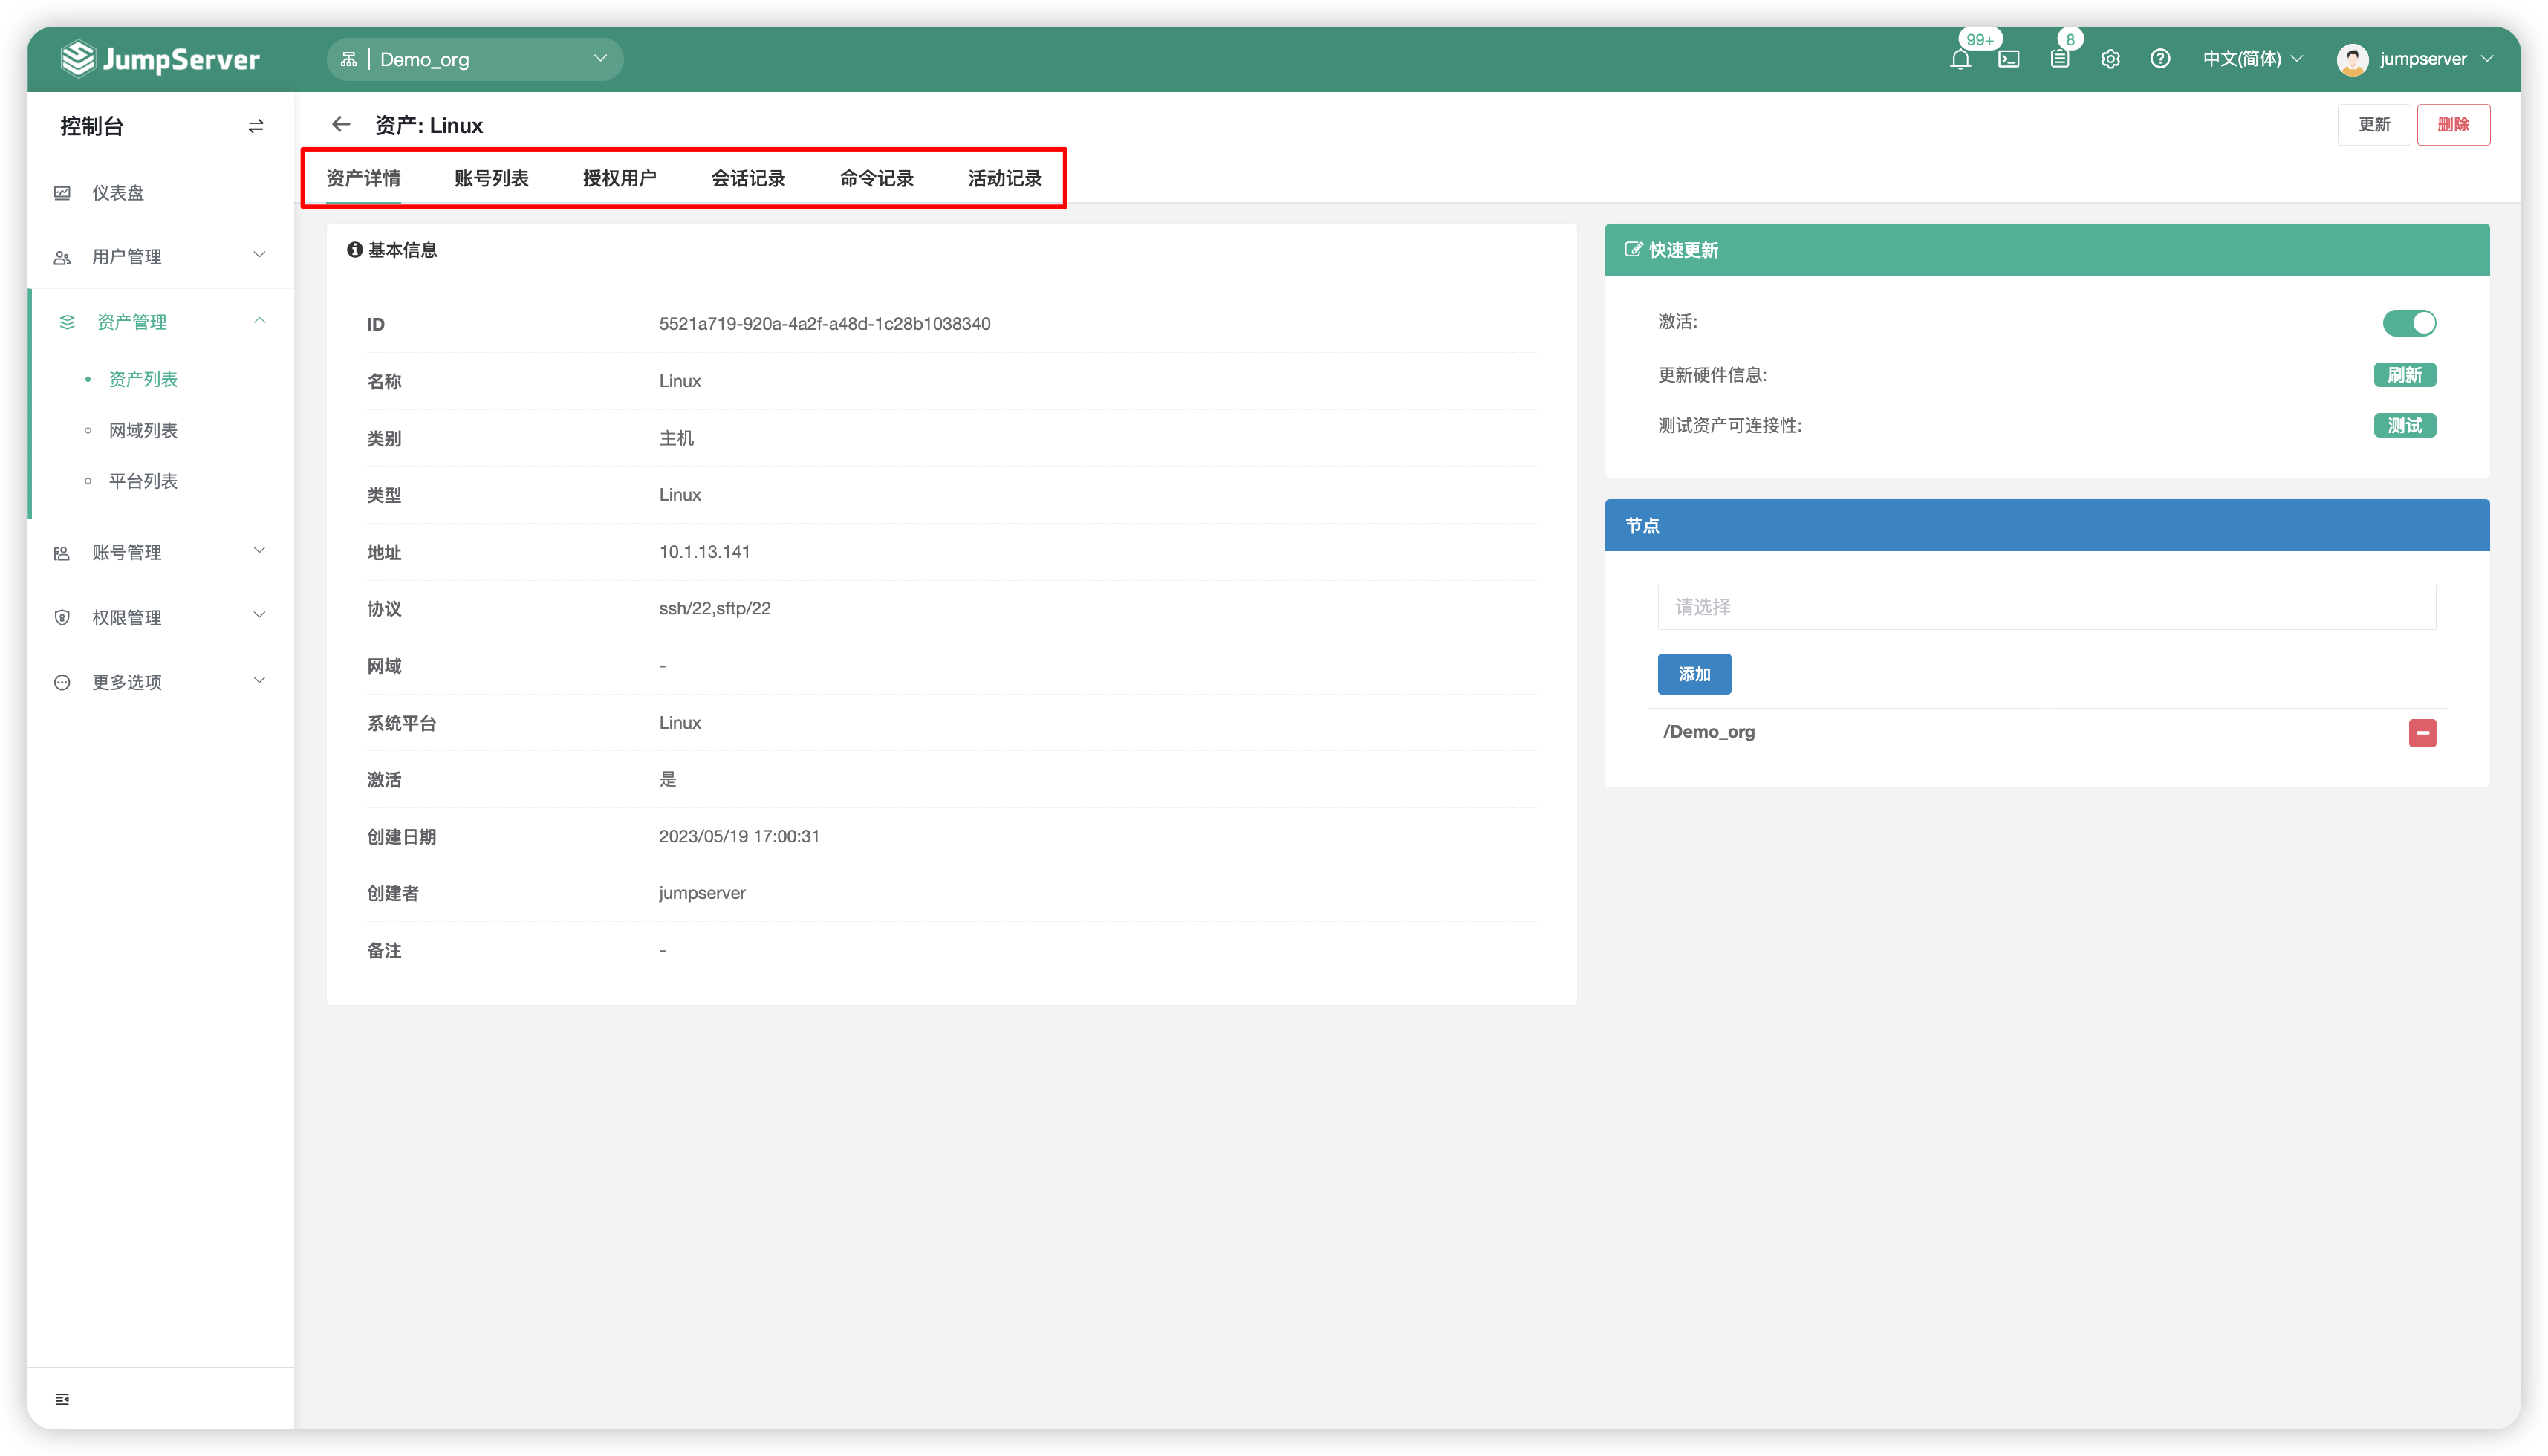Click the protocol value ssh/22,sftp/22
The image size is (2548, 1456).
pos(714,608)
